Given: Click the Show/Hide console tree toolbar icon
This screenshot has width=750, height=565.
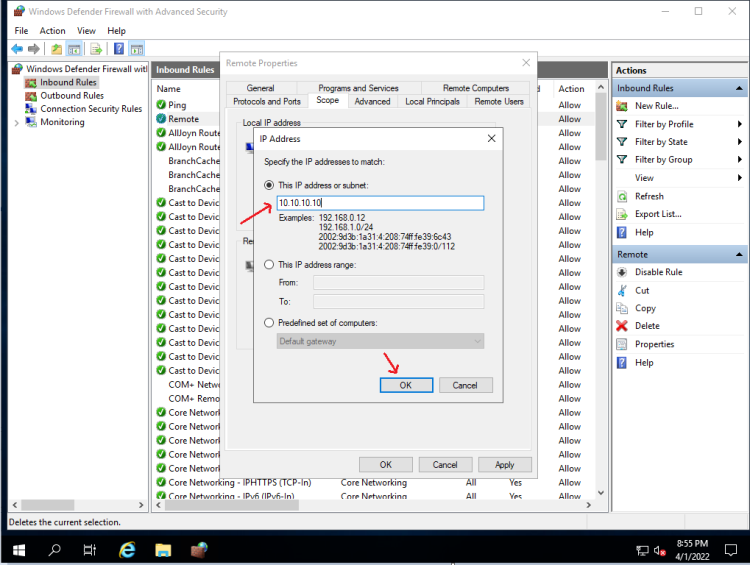Looking at the screenshot, I should (x=74, y=49).
